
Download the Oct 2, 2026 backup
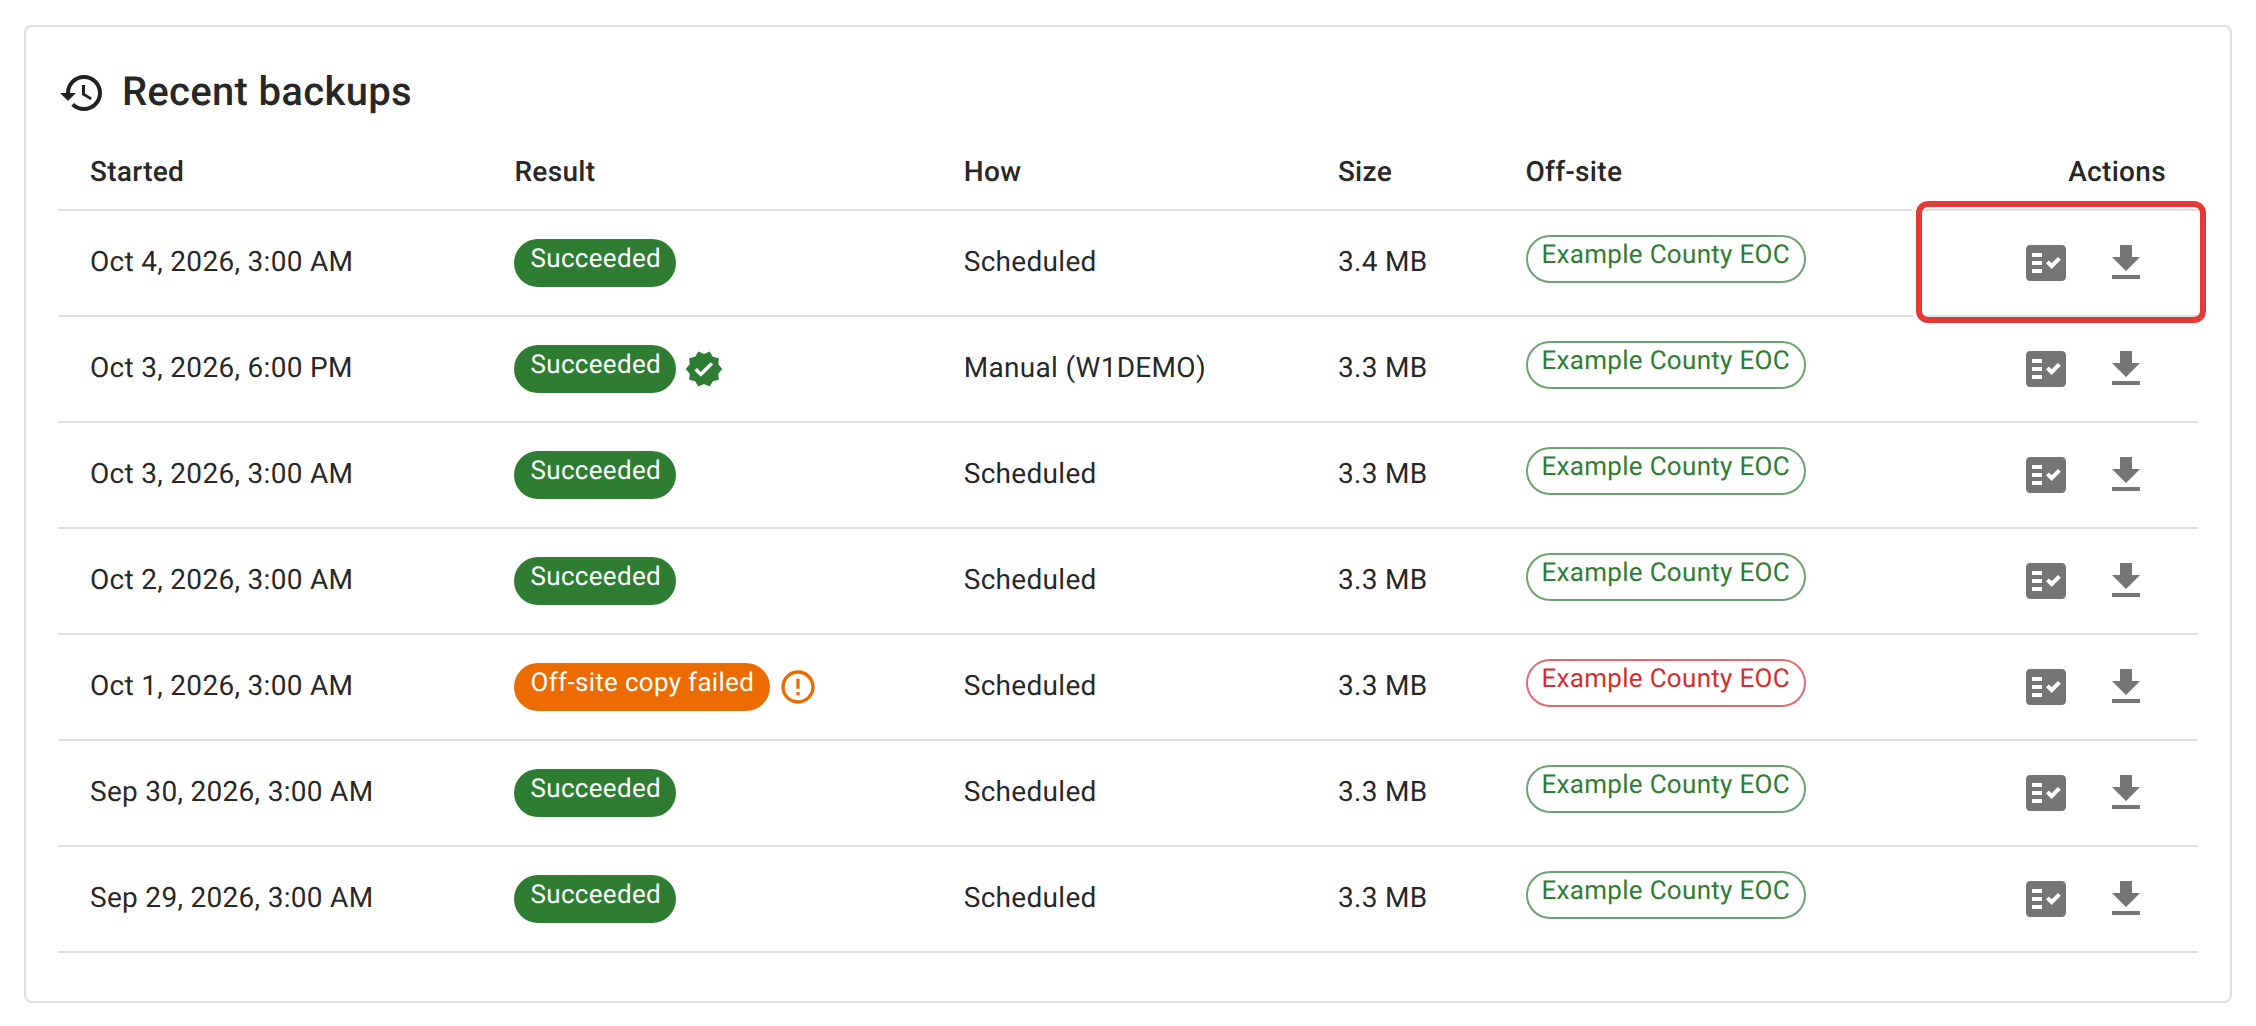[2125, 581]
